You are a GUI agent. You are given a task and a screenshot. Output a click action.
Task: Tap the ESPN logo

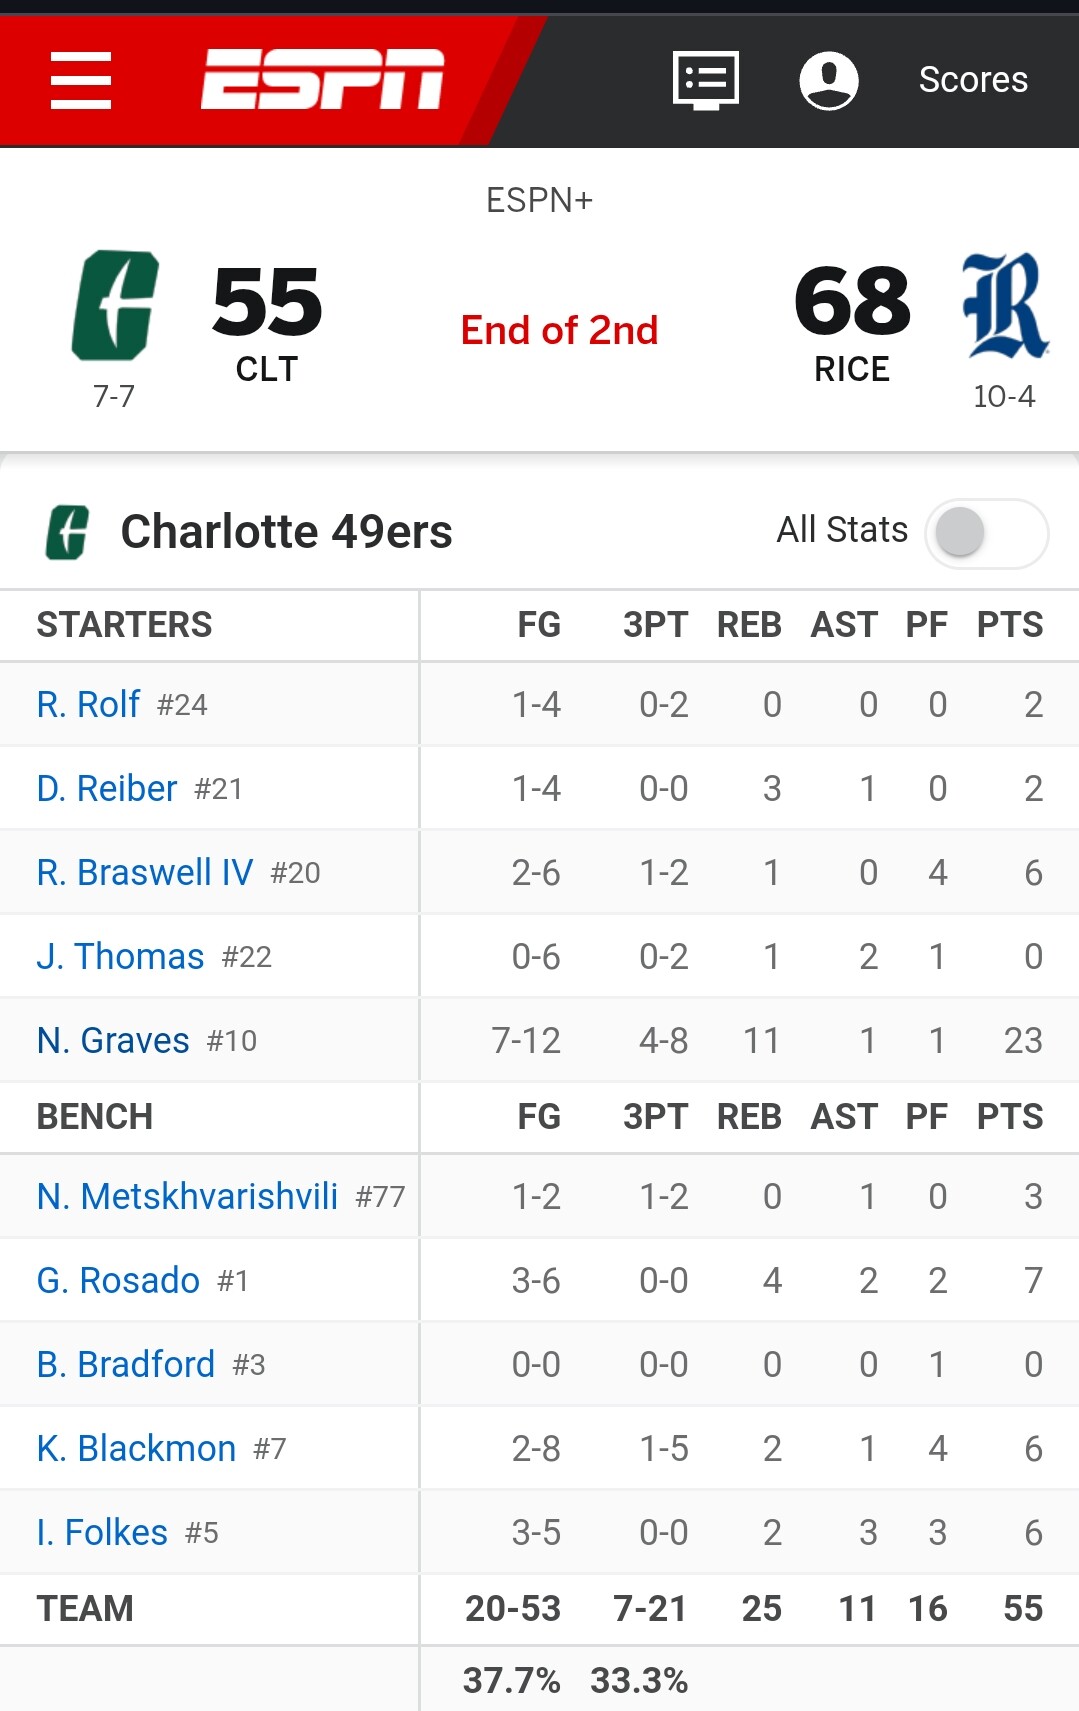(323, 79)
